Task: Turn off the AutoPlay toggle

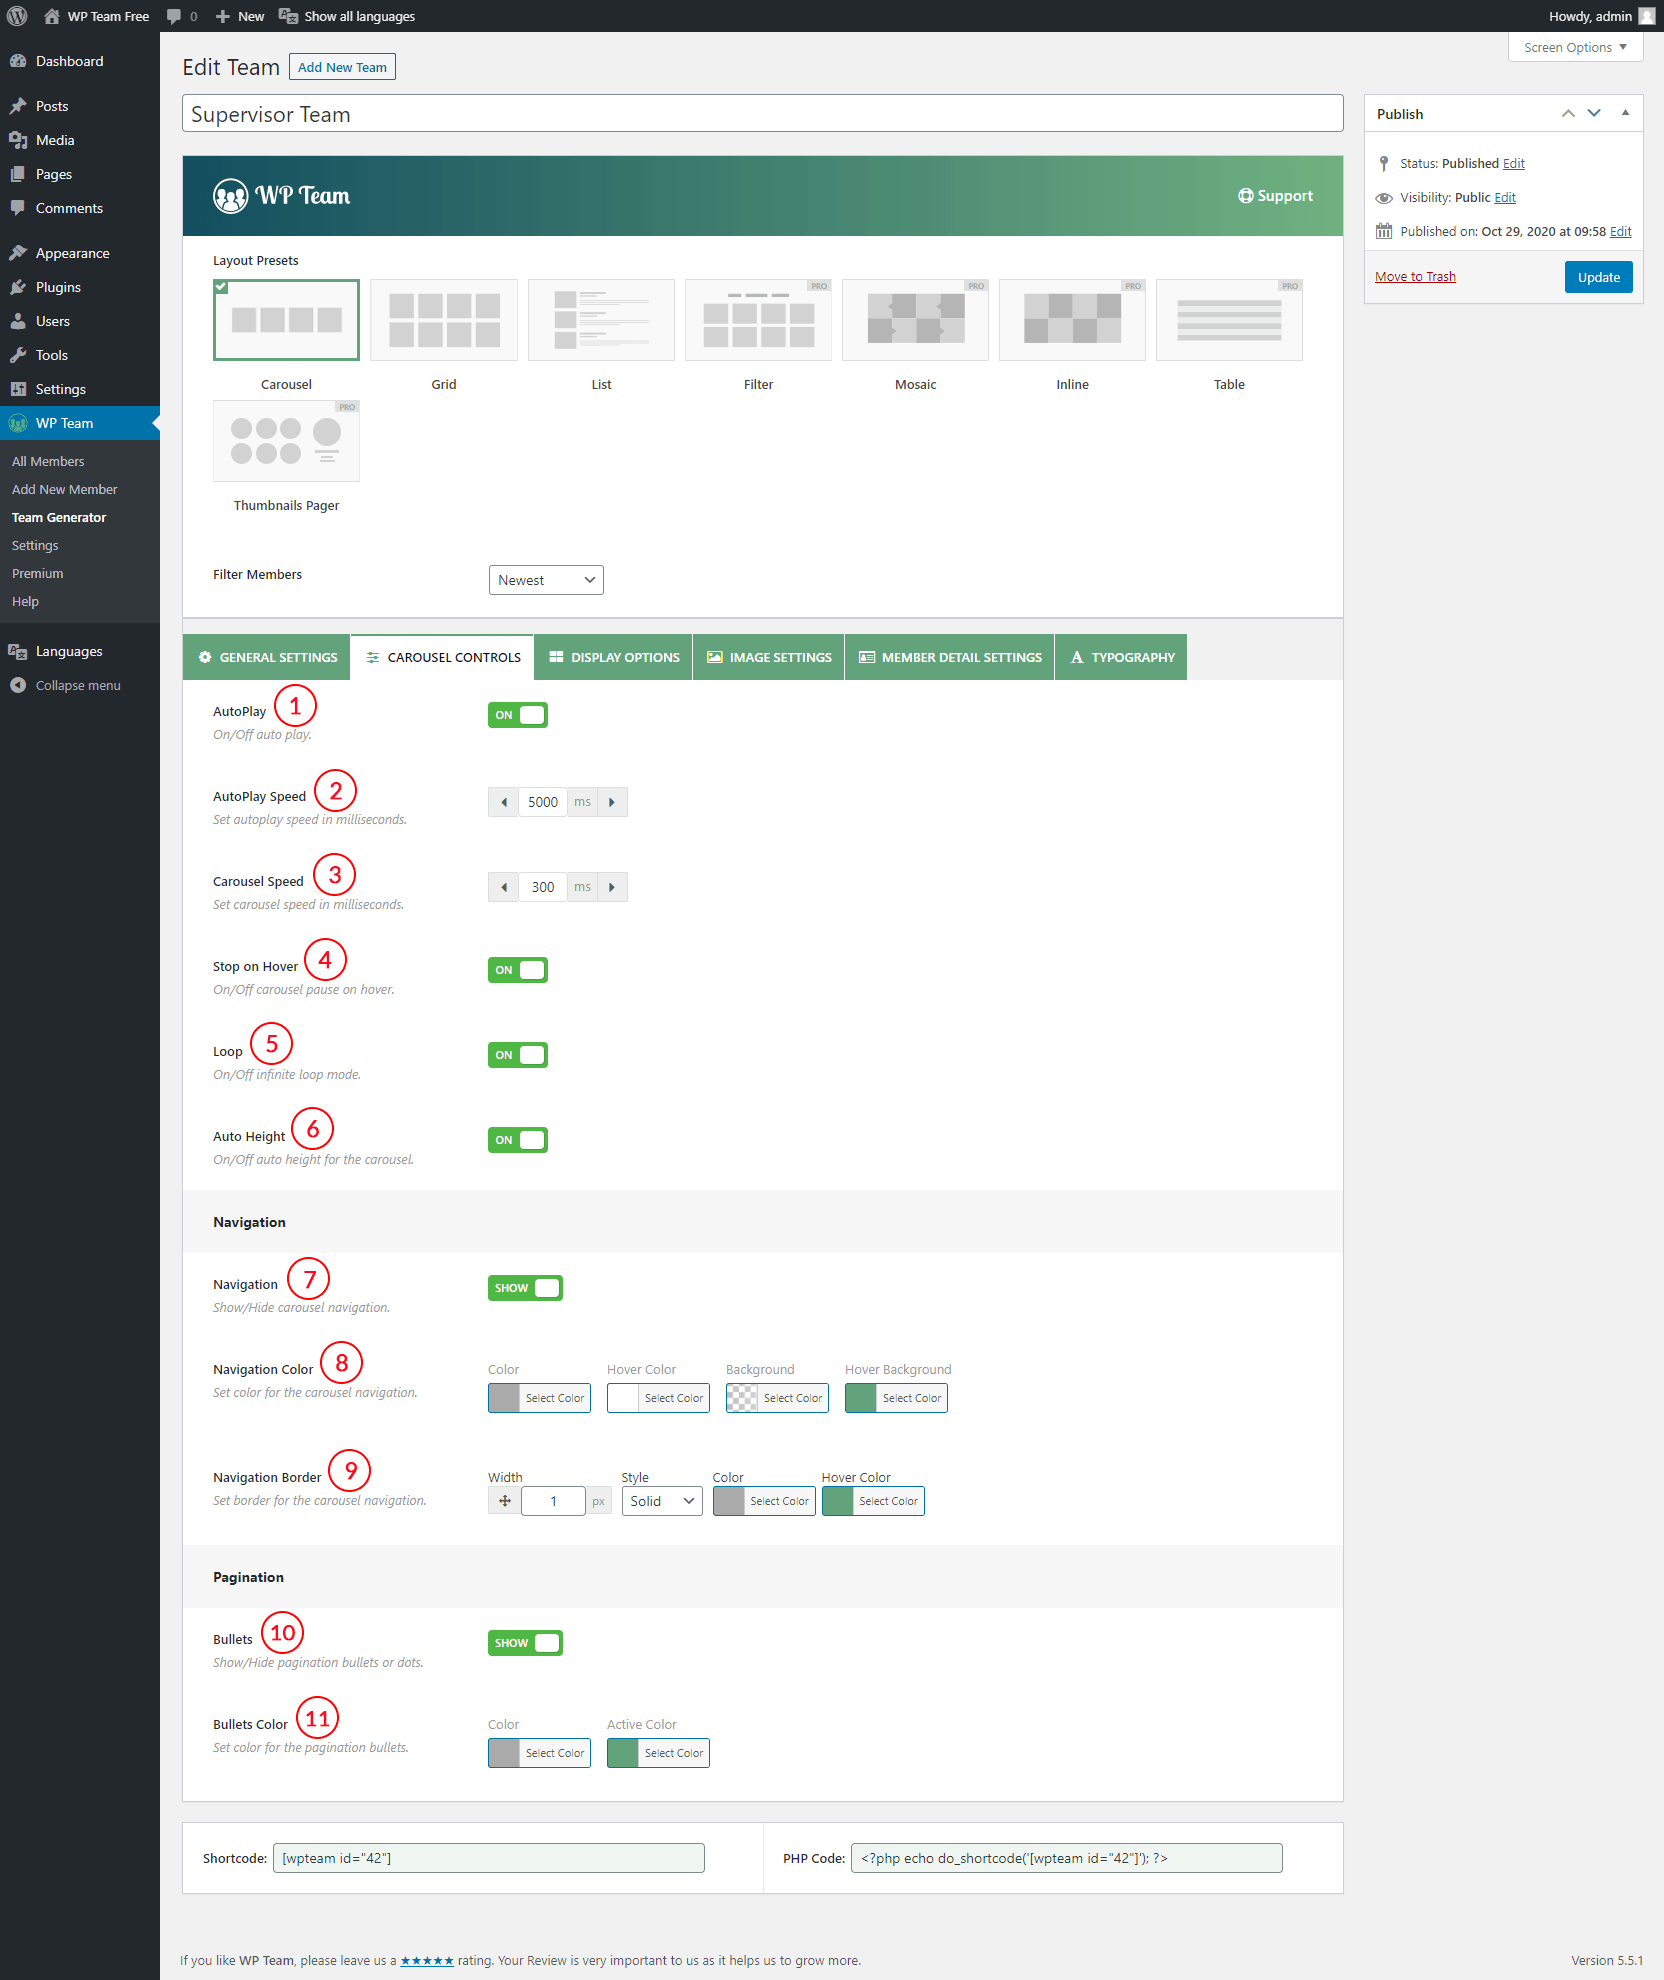Action: click(x=518, y=715)
